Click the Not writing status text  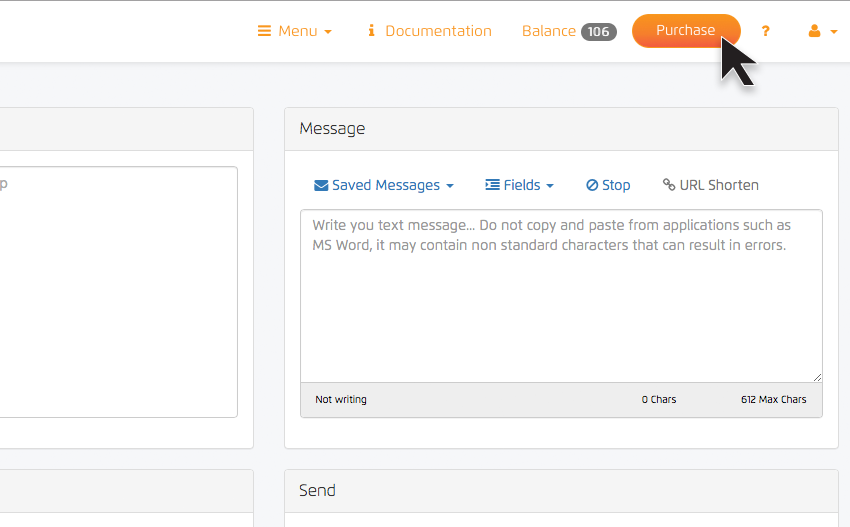341,400
